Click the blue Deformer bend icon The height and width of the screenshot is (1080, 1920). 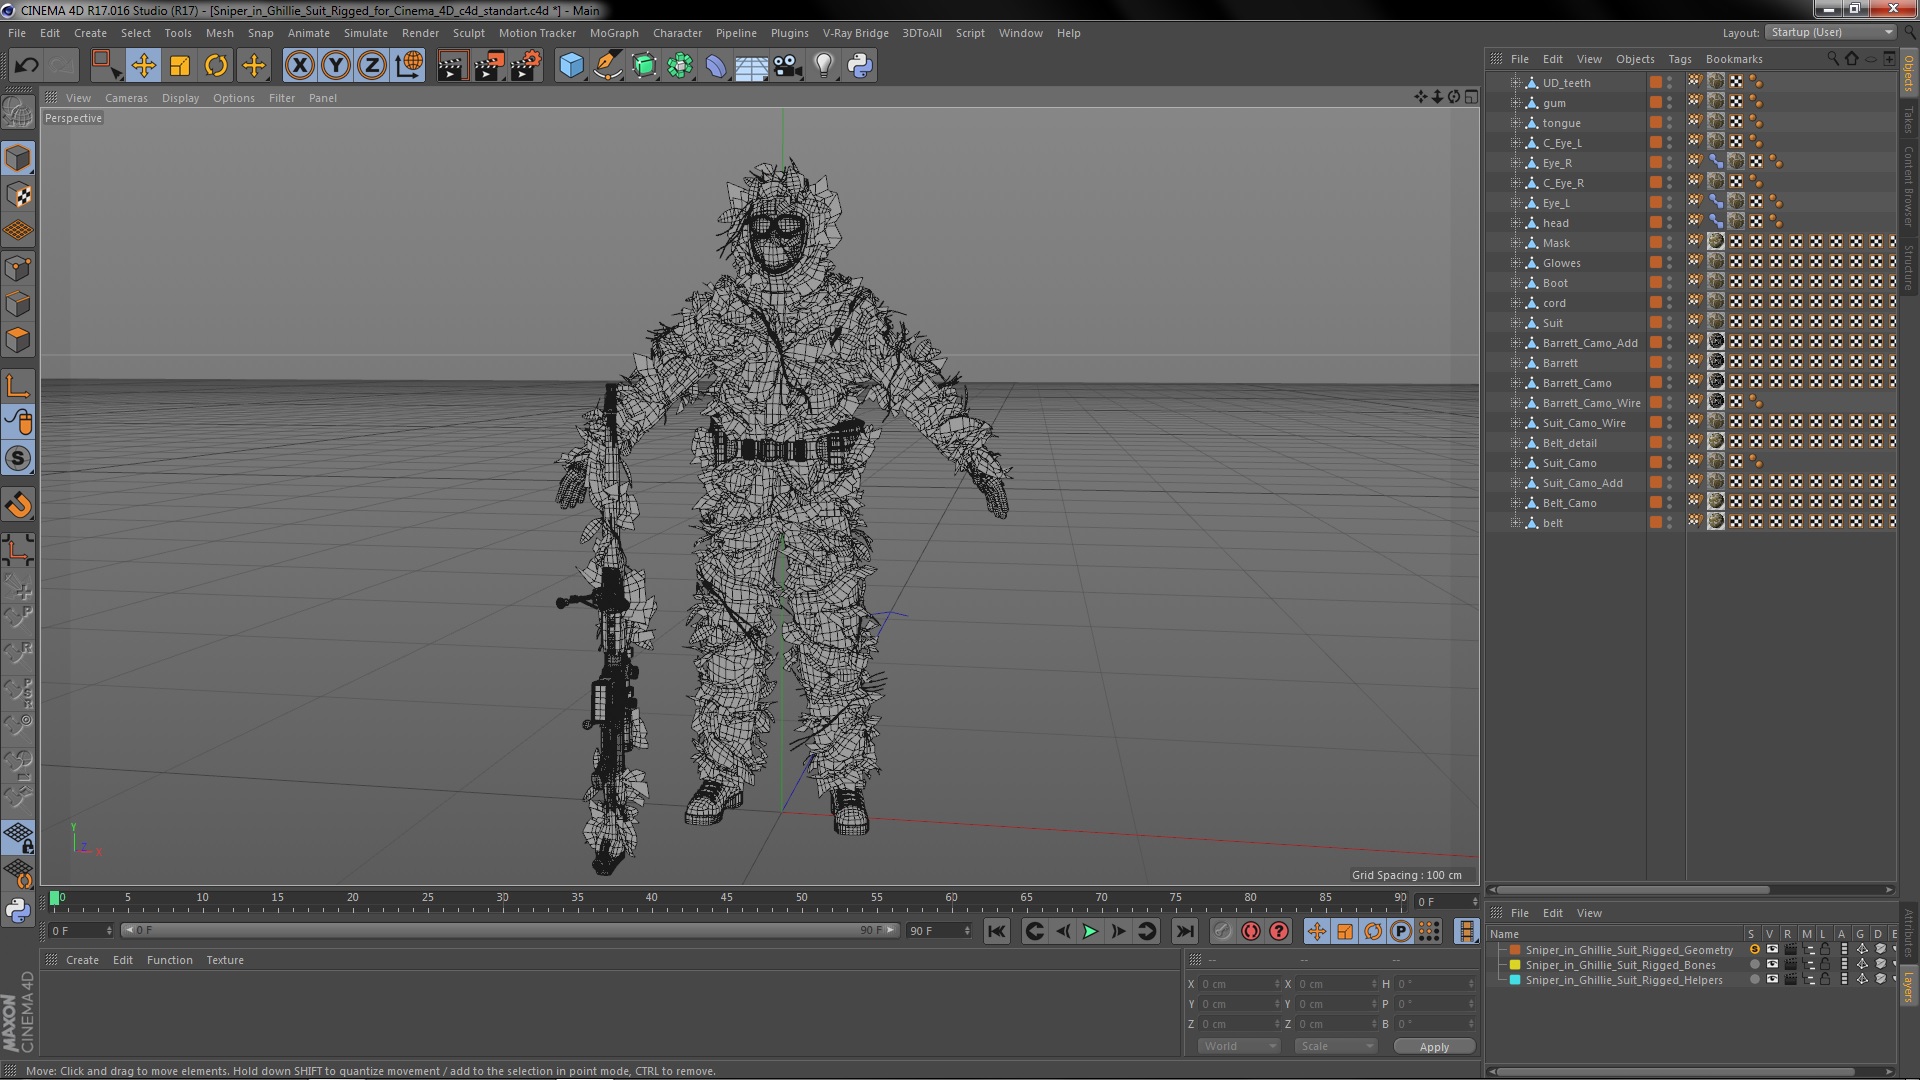click(x=716, y=66)
